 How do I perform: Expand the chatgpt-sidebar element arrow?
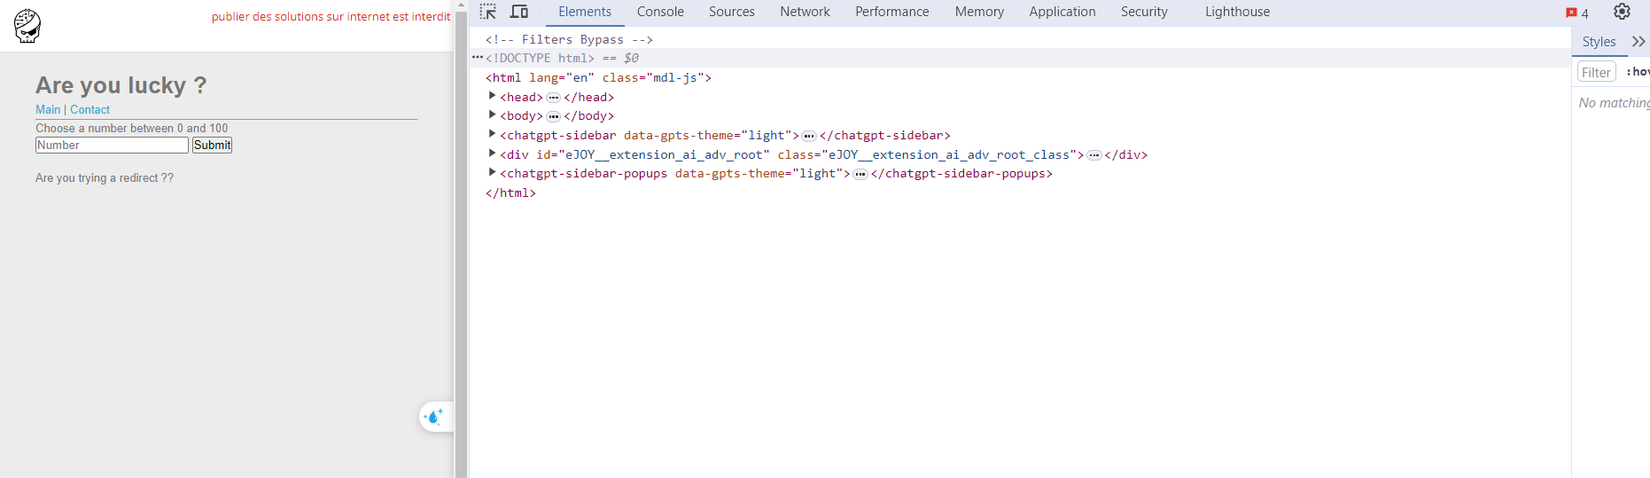click(x=492, y=134)
